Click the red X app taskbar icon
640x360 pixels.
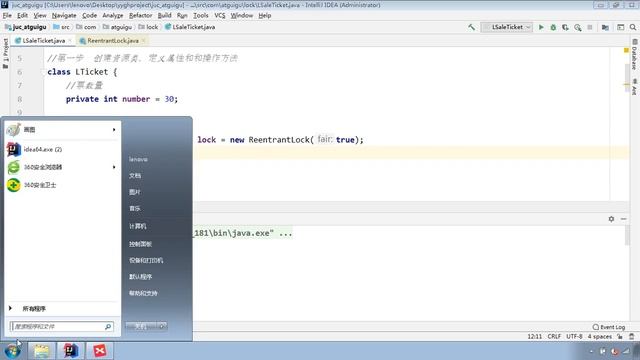pyautogui.click(x=100, y=351)
